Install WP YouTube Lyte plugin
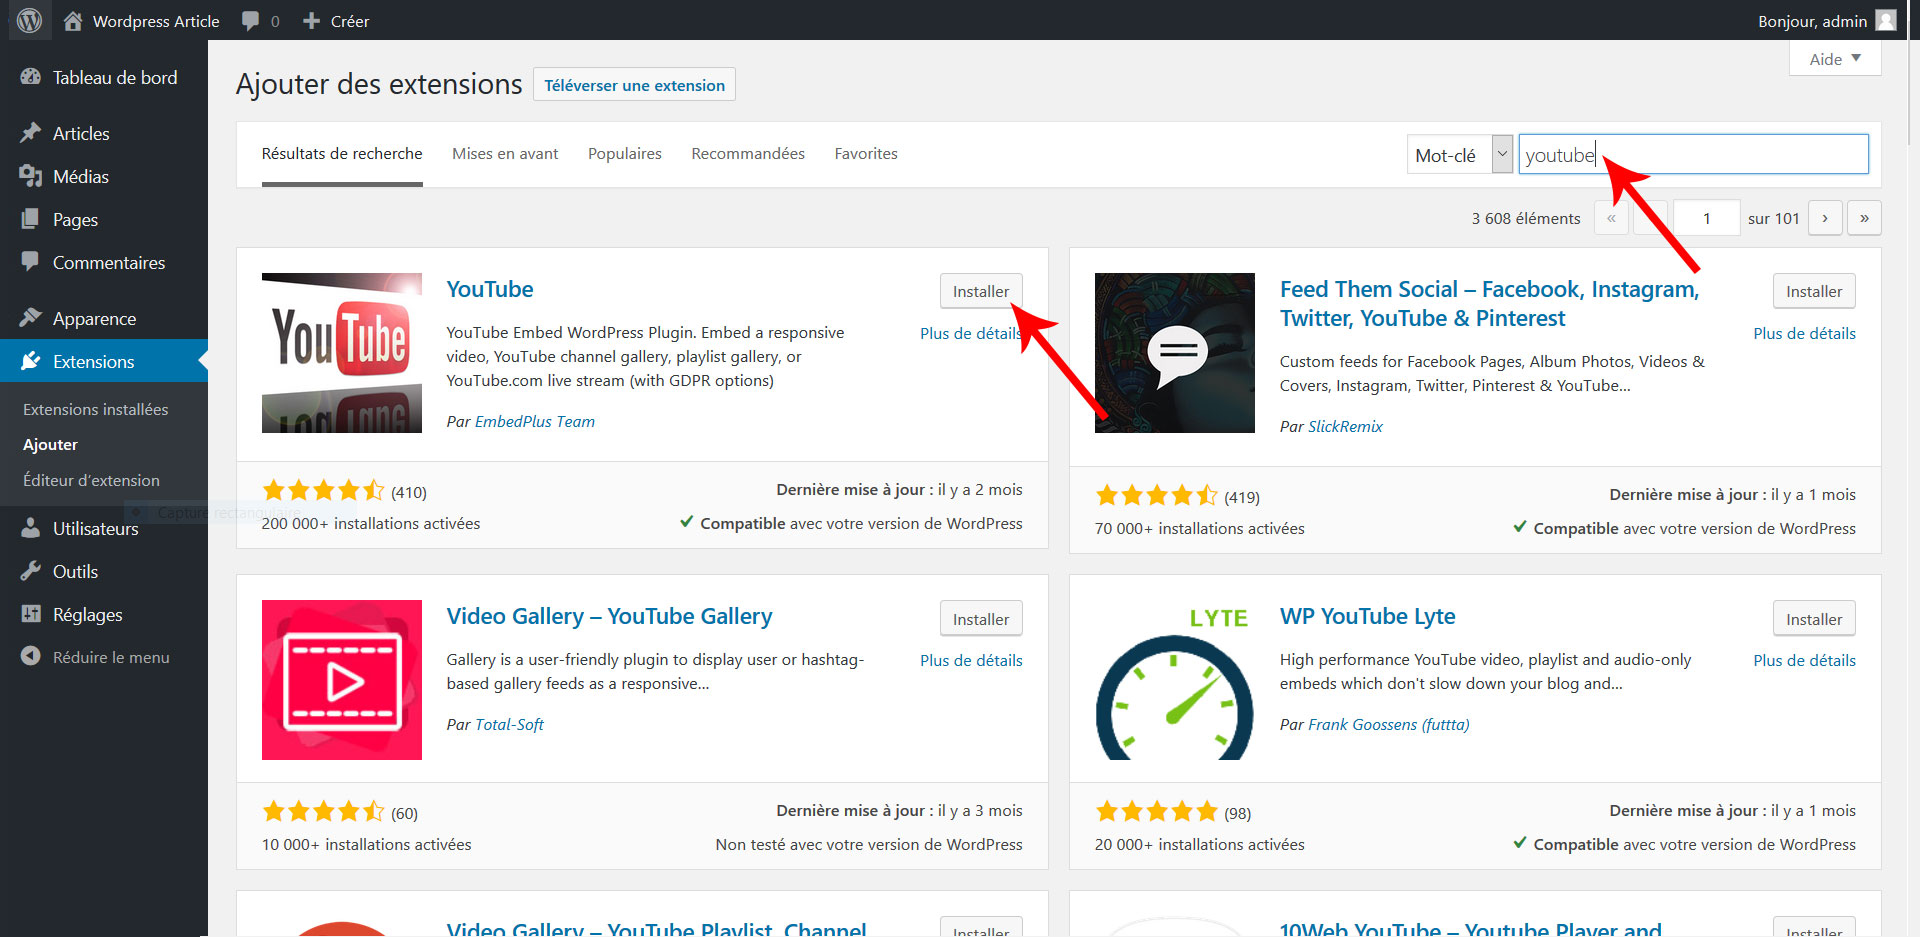Image resolution: width=1920 pixels, height=937 pixels. [x=1814, y=619]
